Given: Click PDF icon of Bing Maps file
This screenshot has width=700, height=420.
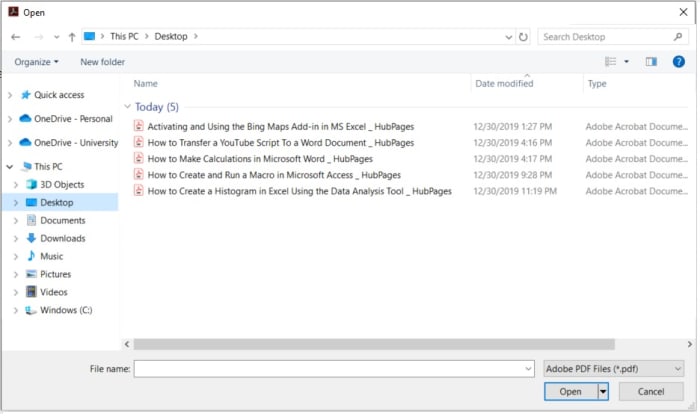Looking at the screenshot, I should click(x=139, y=126).
